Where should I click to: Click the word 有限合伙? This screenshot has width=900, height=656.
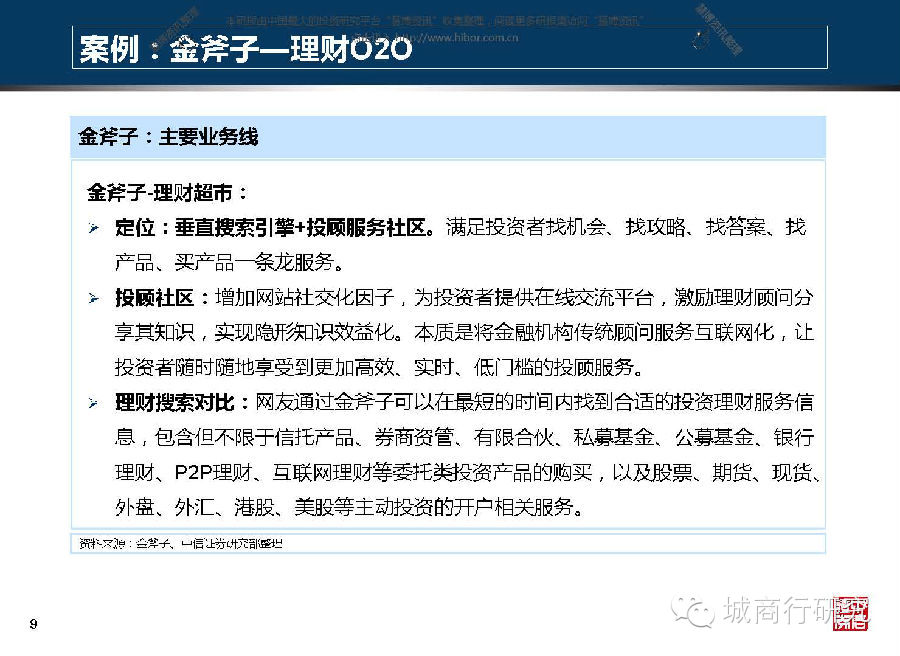click(514, 437)
